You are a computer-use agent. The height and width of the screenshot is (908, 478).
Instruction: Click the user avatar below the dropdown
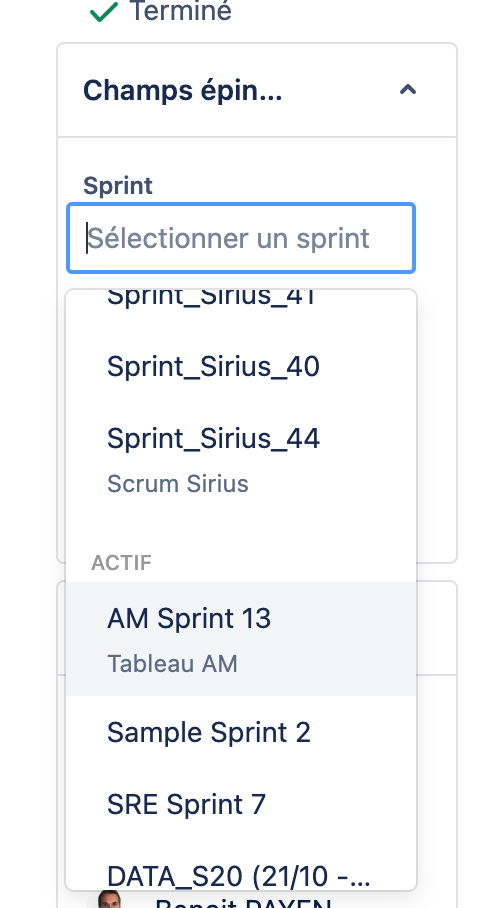tap(108, 899)
